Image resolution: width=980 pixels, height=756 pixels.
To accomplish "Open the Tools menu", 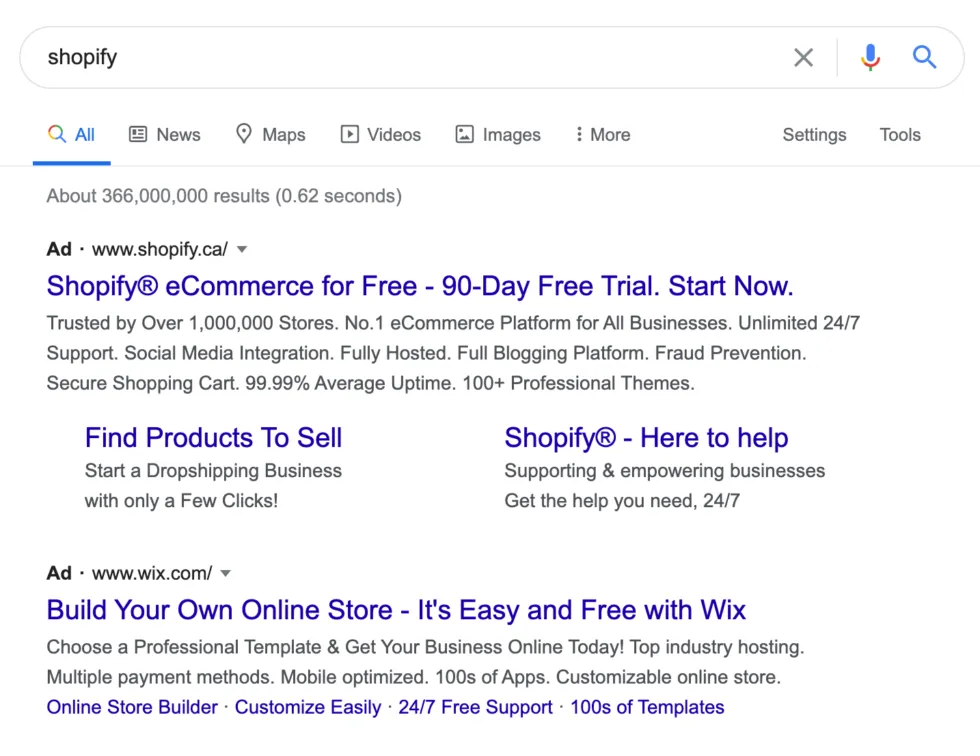I will tap(899, 134).
